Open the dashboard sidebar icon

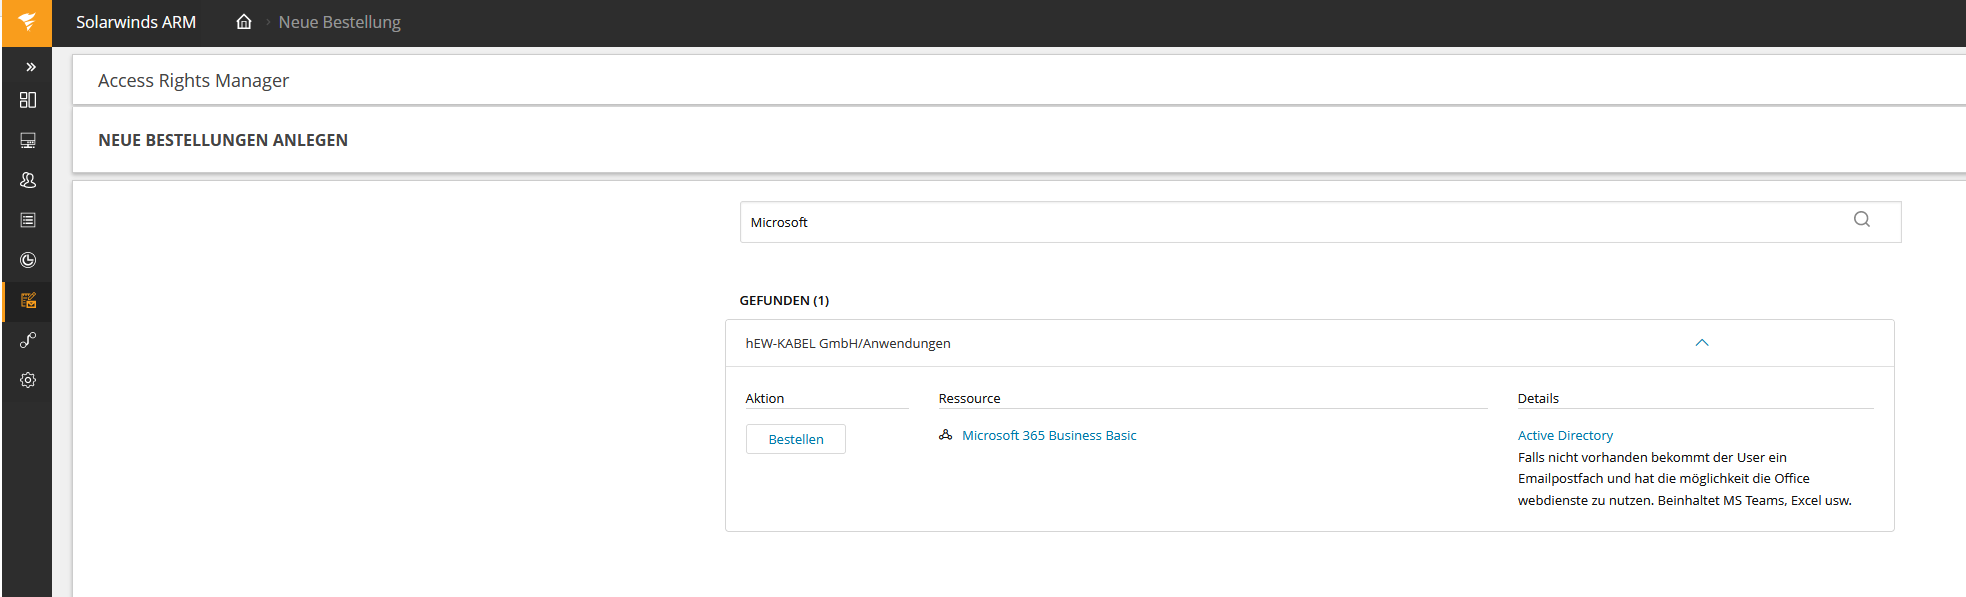click(28, 100)
